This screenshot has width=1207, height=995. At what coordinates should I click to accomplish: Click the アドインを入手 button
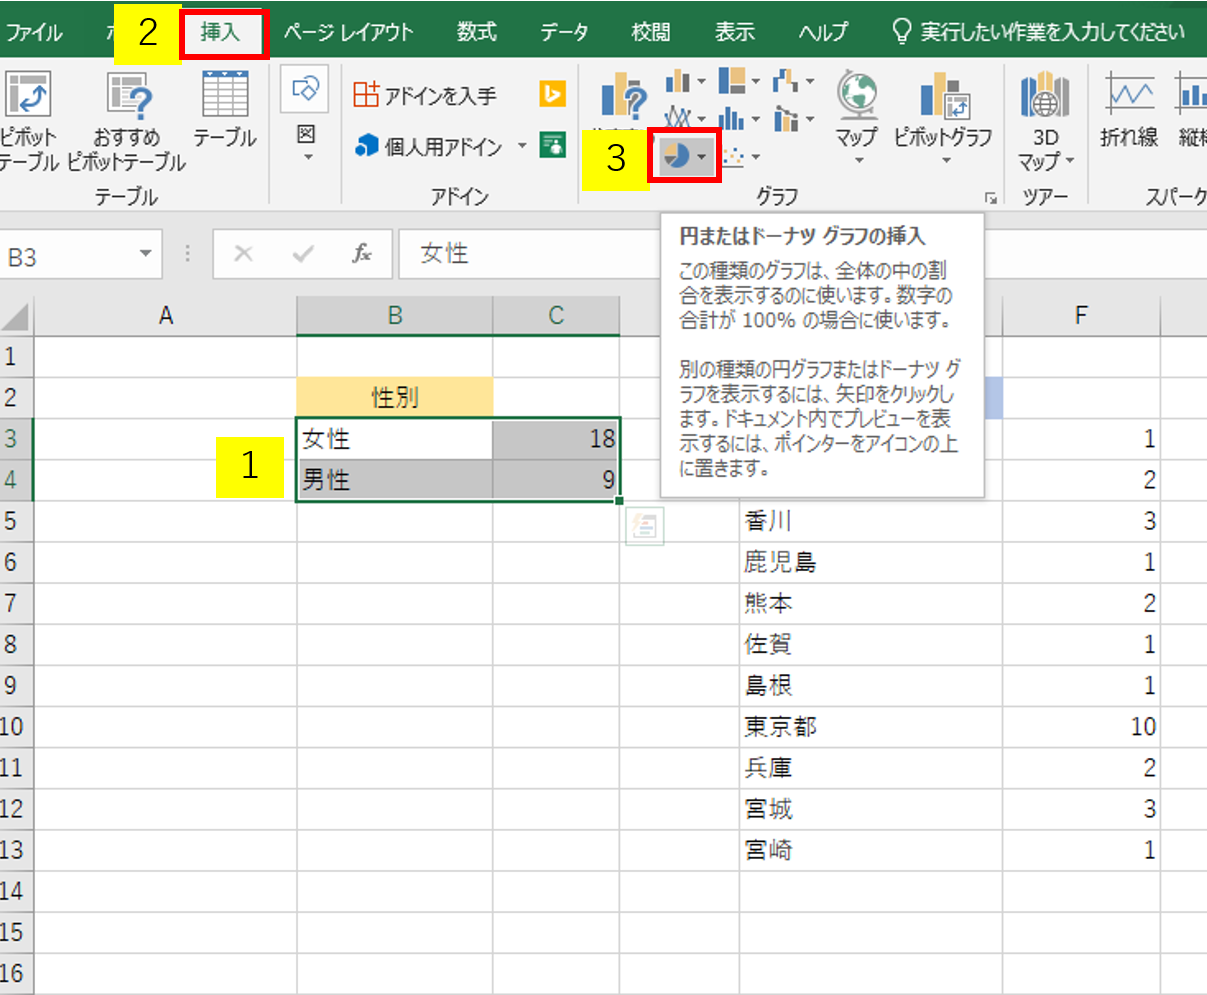click(426, 95)
